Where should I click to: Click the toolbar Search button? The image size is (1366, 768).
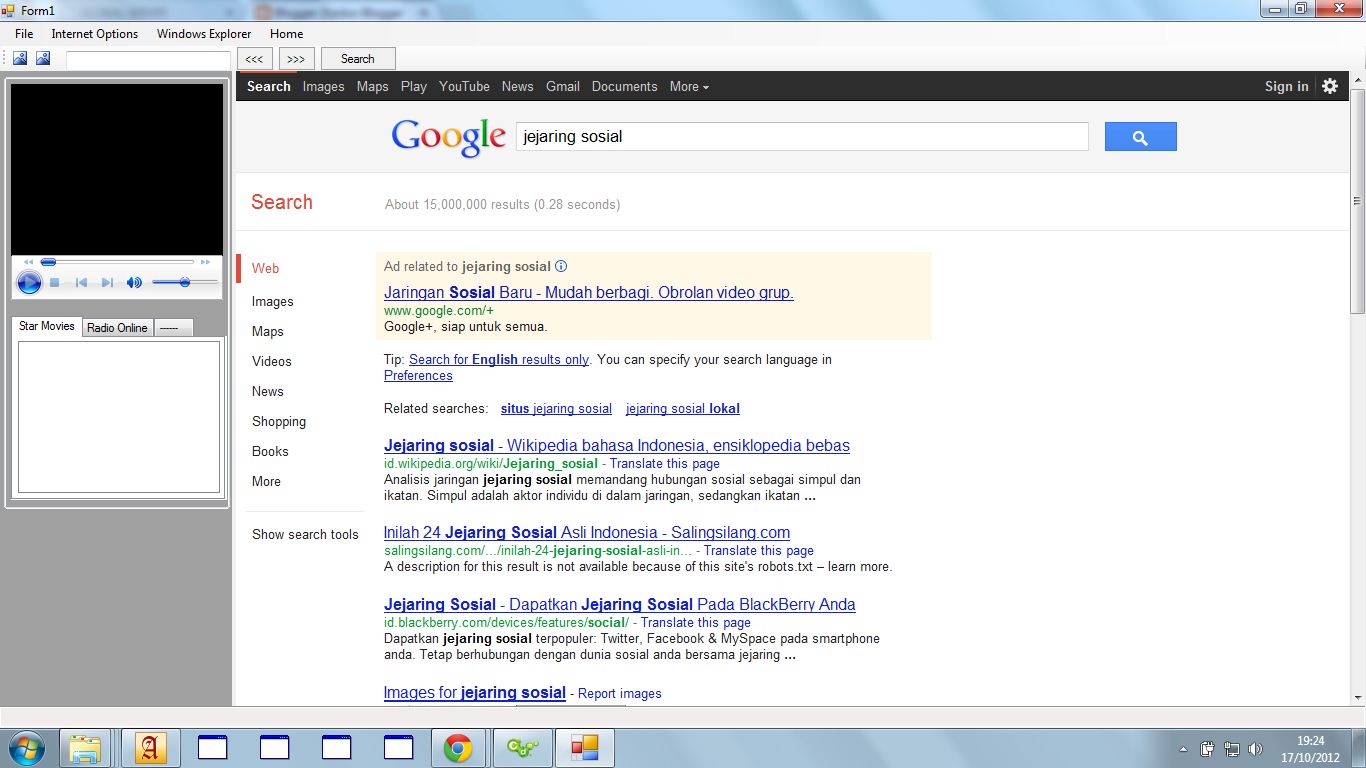pos(358,59)
